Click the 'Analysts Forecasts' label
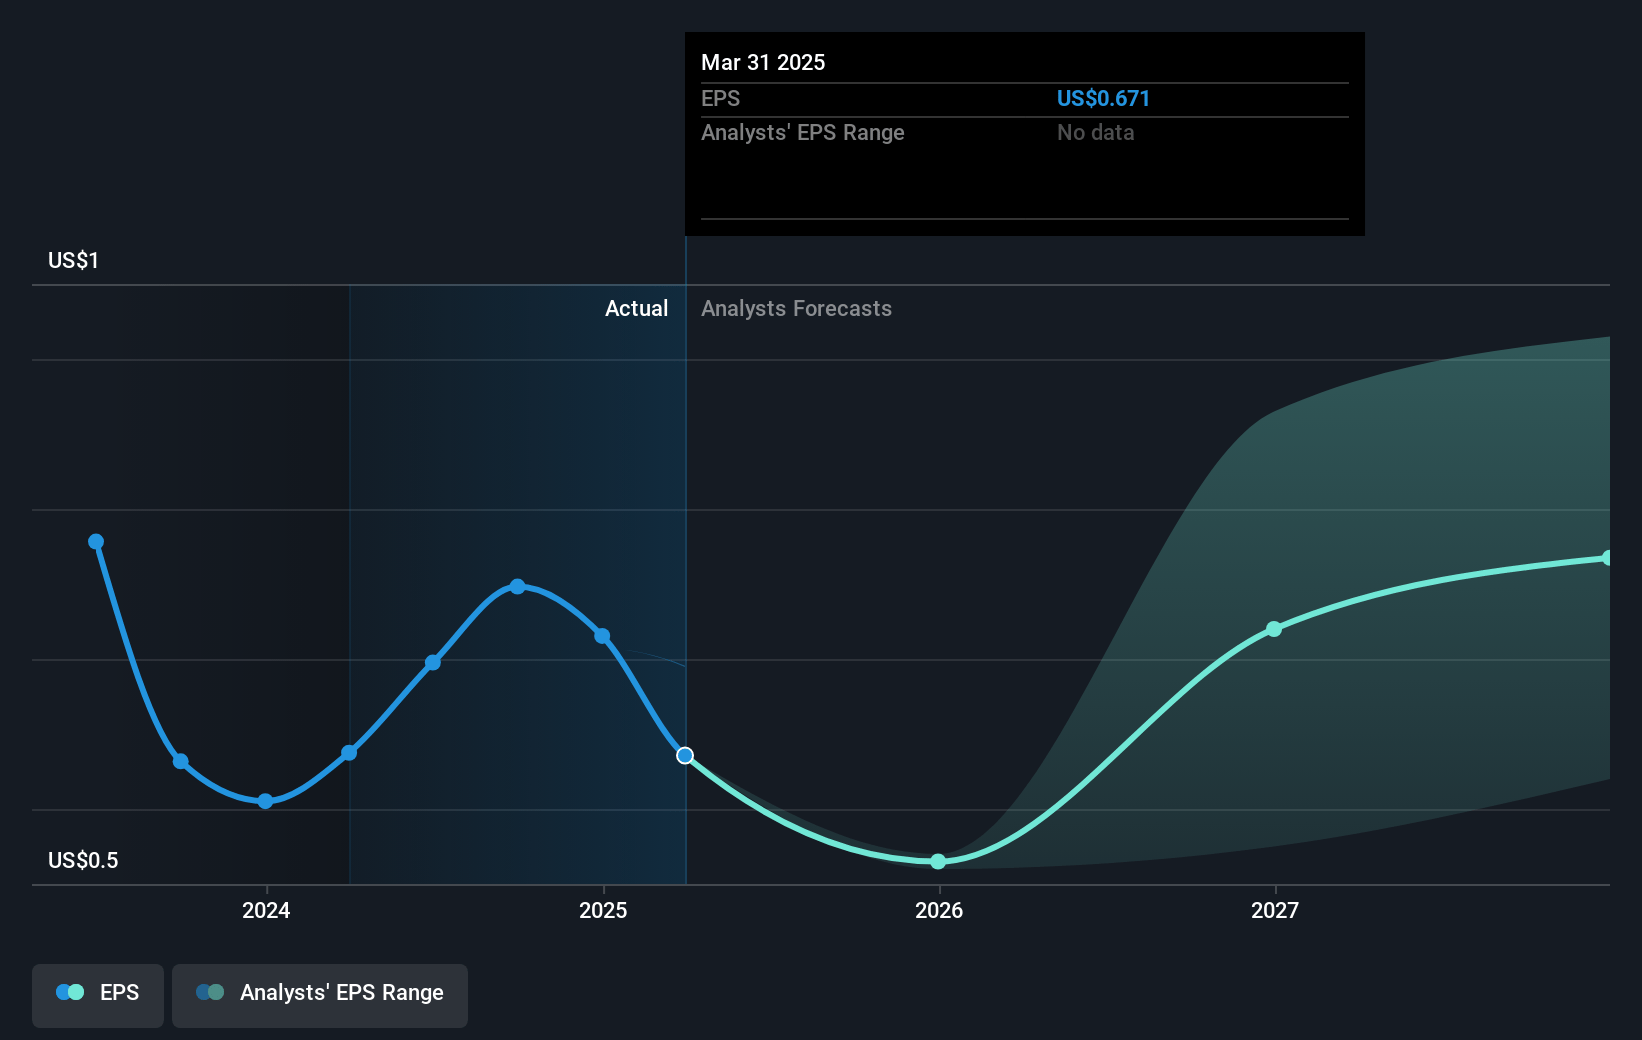This screenshot has height=1040, width=1642. click(x=796, y=308)
